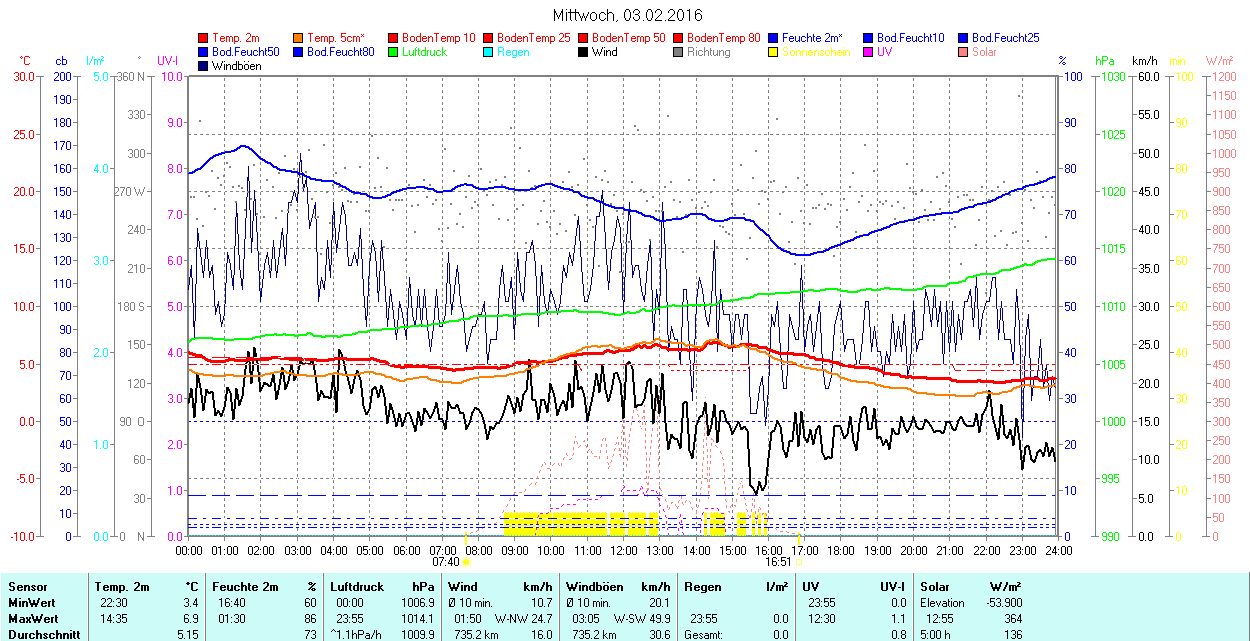Image resolution: width=1250 pixels, height=641 pixels.
Task: Click the chart title Mittwoch, 03.02.2016
Action: click(x=627, y=15)
